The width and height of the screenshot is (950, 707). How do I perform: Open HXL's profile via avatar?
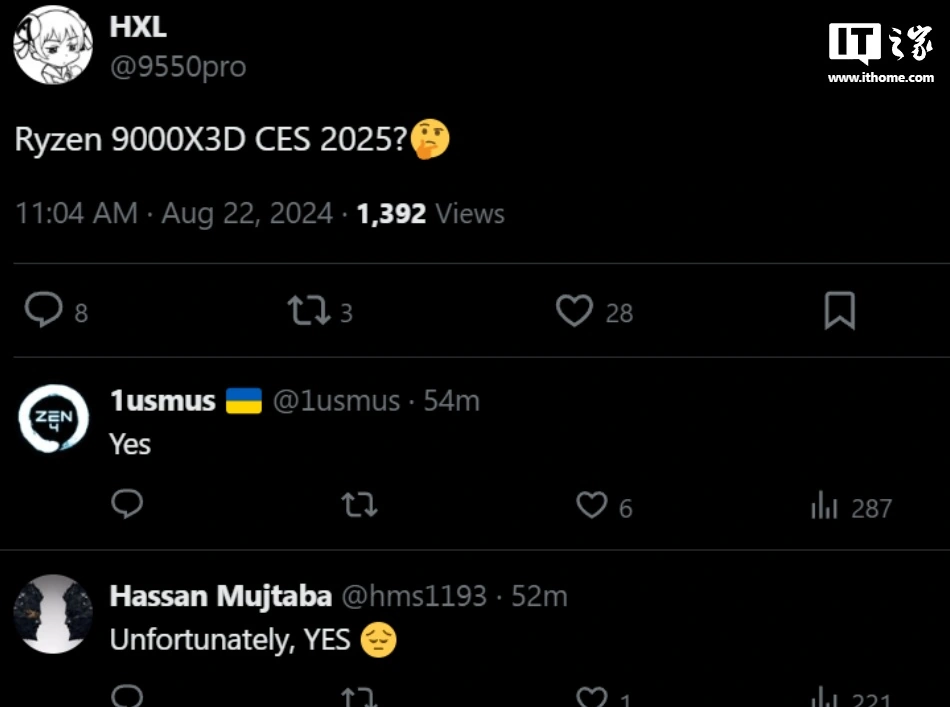tap(52, 44)
